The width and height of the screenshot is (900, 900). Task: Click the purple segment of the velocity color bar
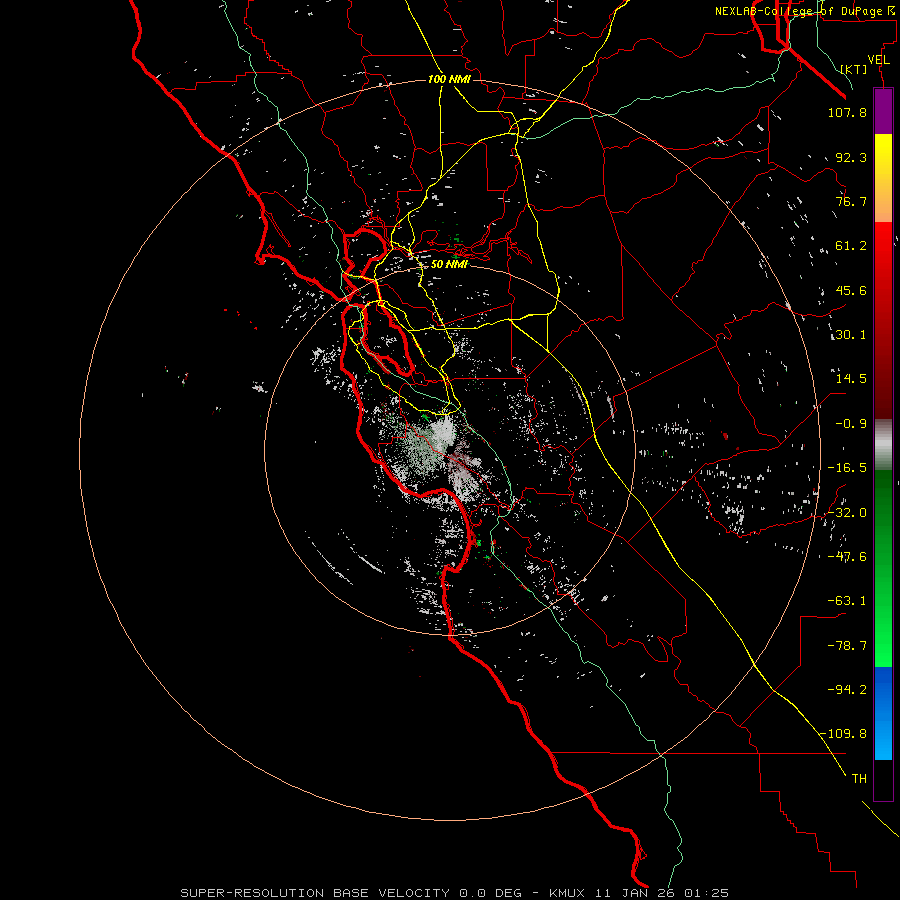pos(883,111)
